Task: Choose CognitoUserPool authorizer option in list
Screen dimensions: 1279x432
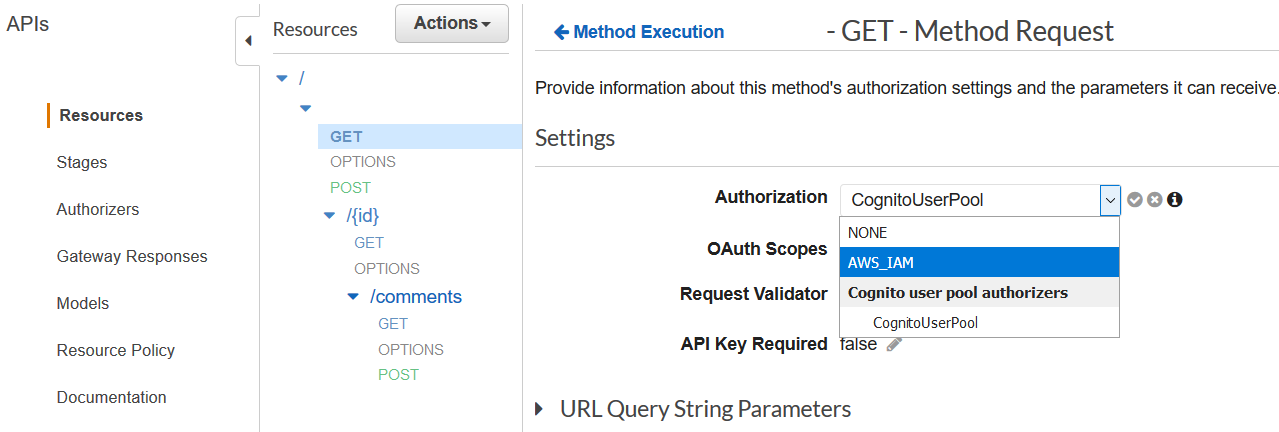Action: (x=980, y=323)
